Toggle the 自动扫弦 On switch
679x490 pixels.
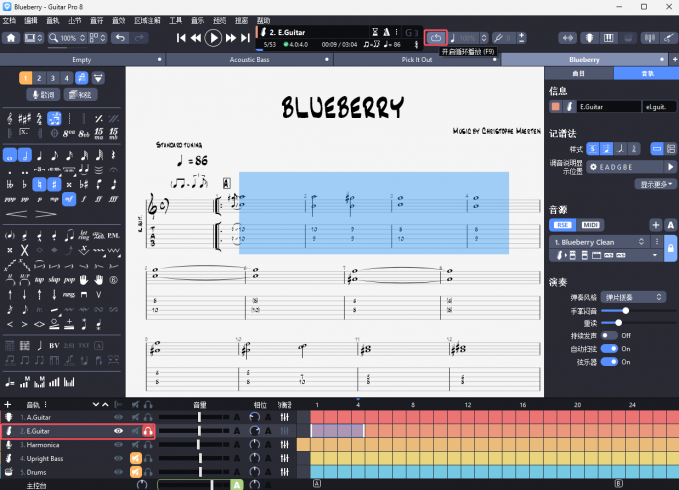point(609,348)
